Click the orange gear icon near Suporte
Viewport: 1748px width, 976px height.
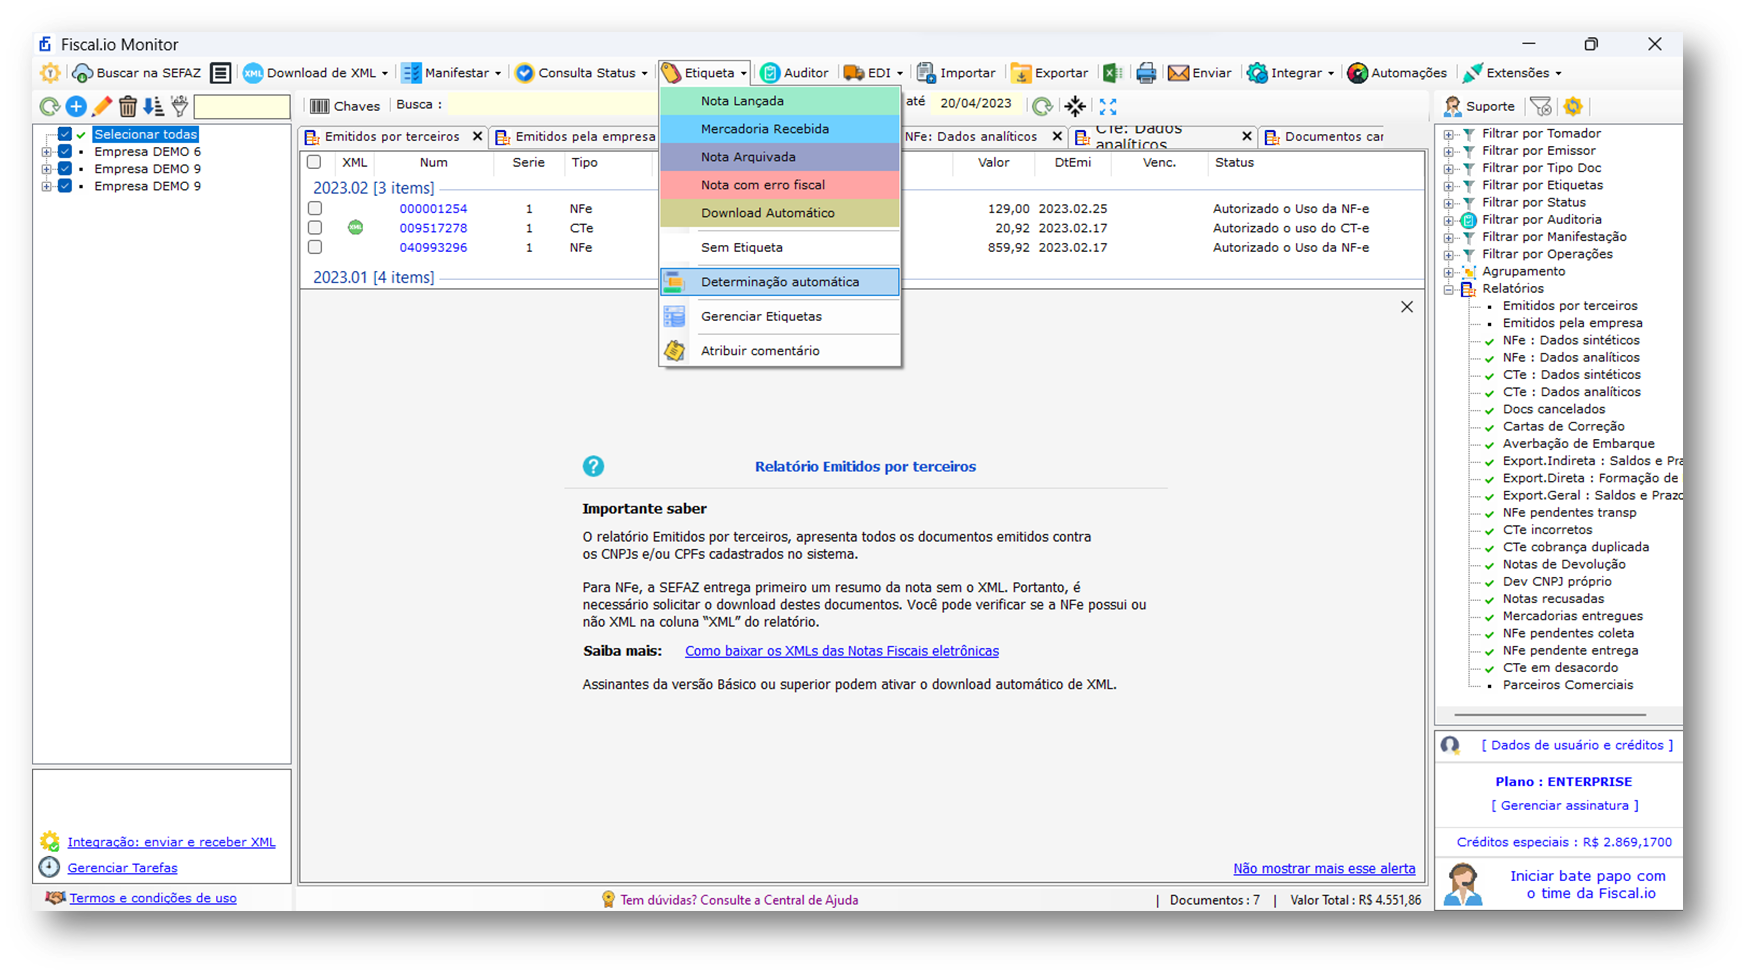1573,106
